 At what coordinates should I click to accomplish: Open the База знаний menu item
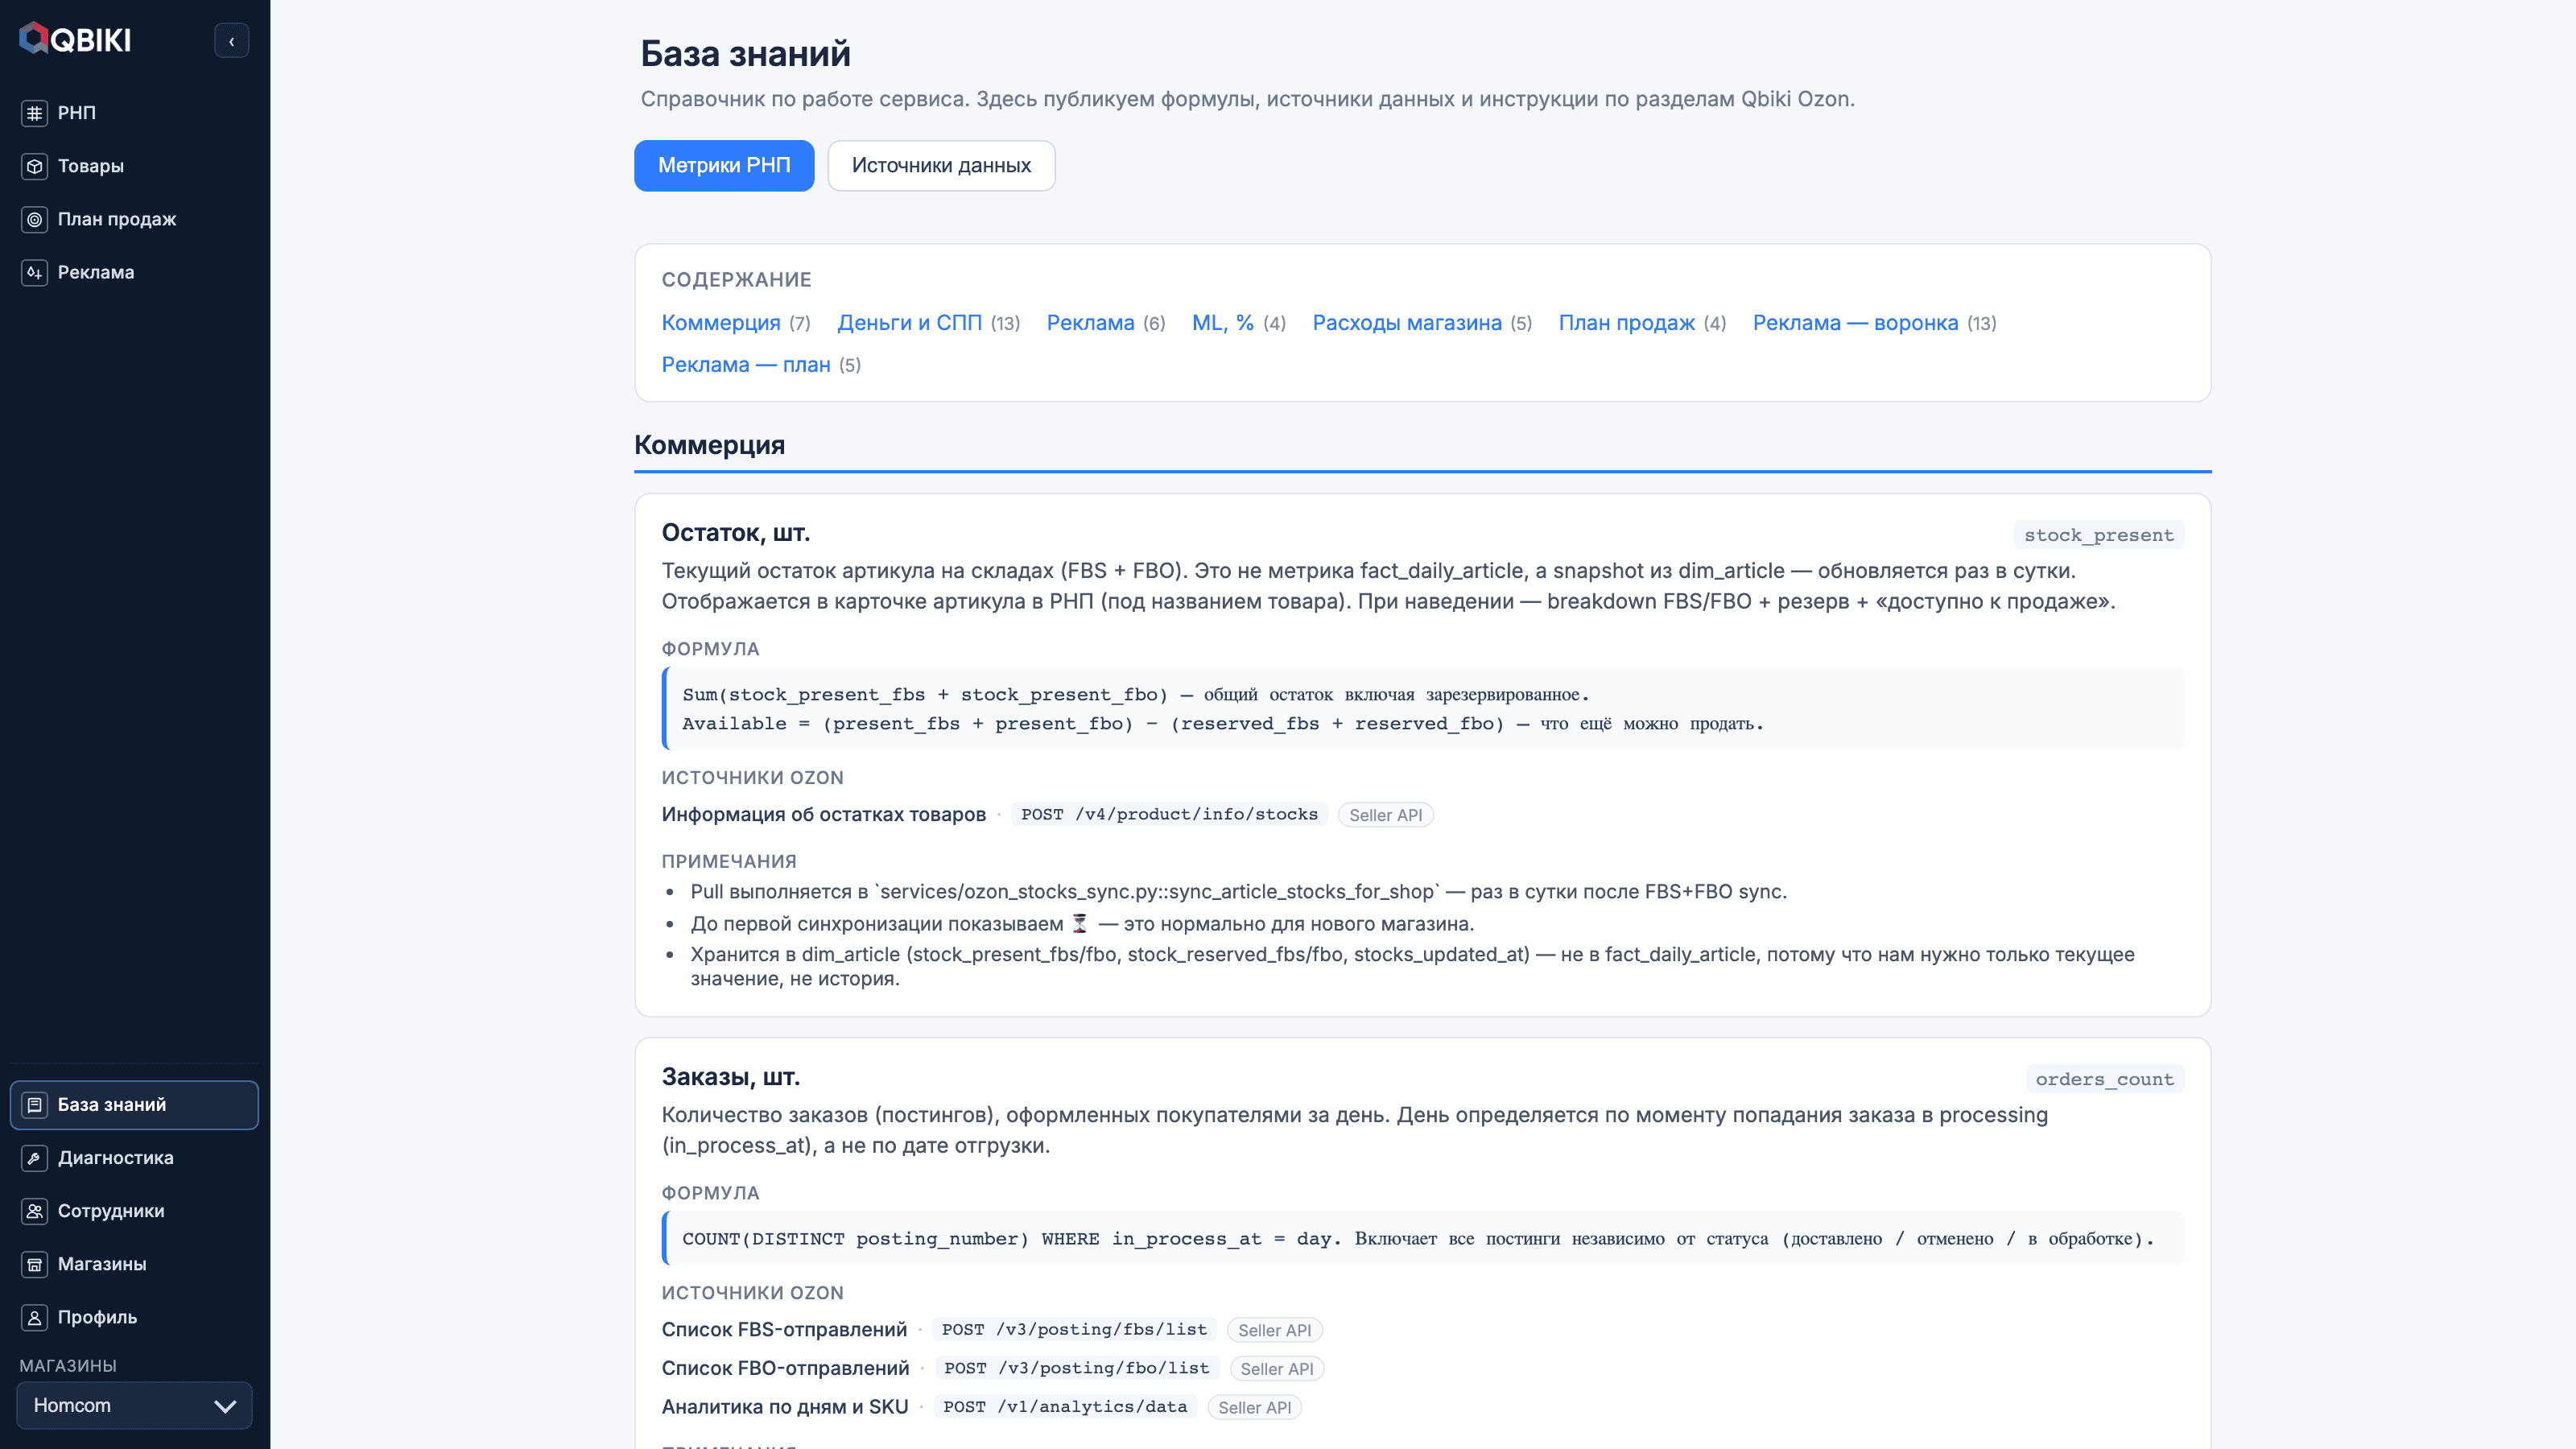click(x=134, y=1105)
